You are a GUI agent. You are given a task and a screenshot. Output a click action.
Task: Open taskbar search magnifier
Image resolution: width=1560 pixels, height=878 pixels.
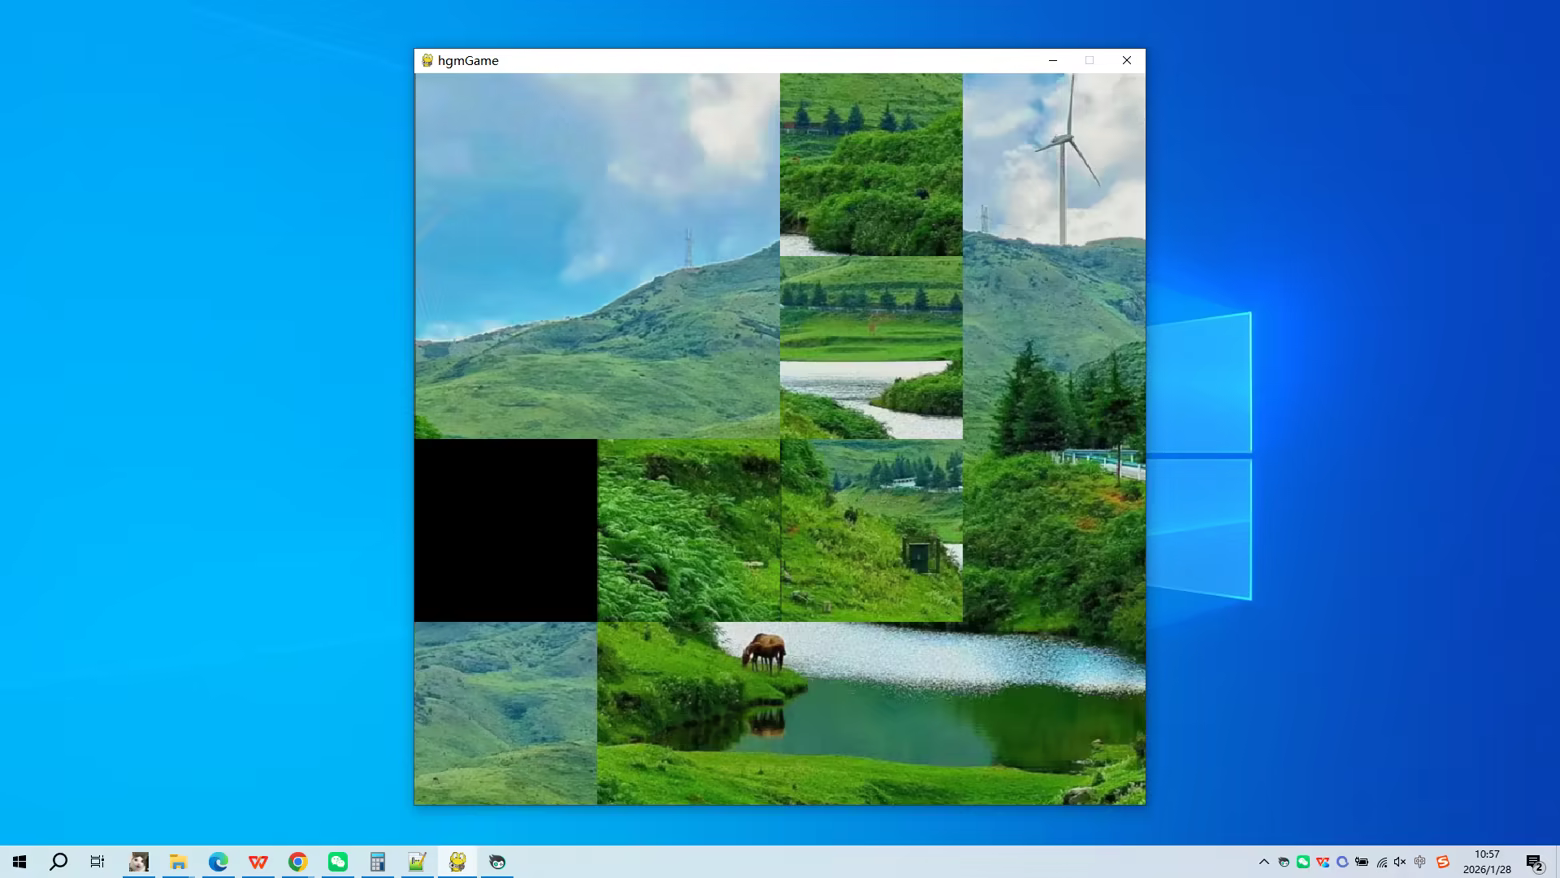point(58,861)
